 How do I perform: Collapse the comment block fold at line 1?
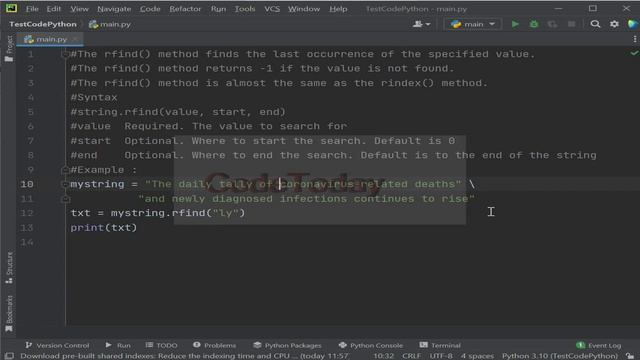(x=64, y=53)
